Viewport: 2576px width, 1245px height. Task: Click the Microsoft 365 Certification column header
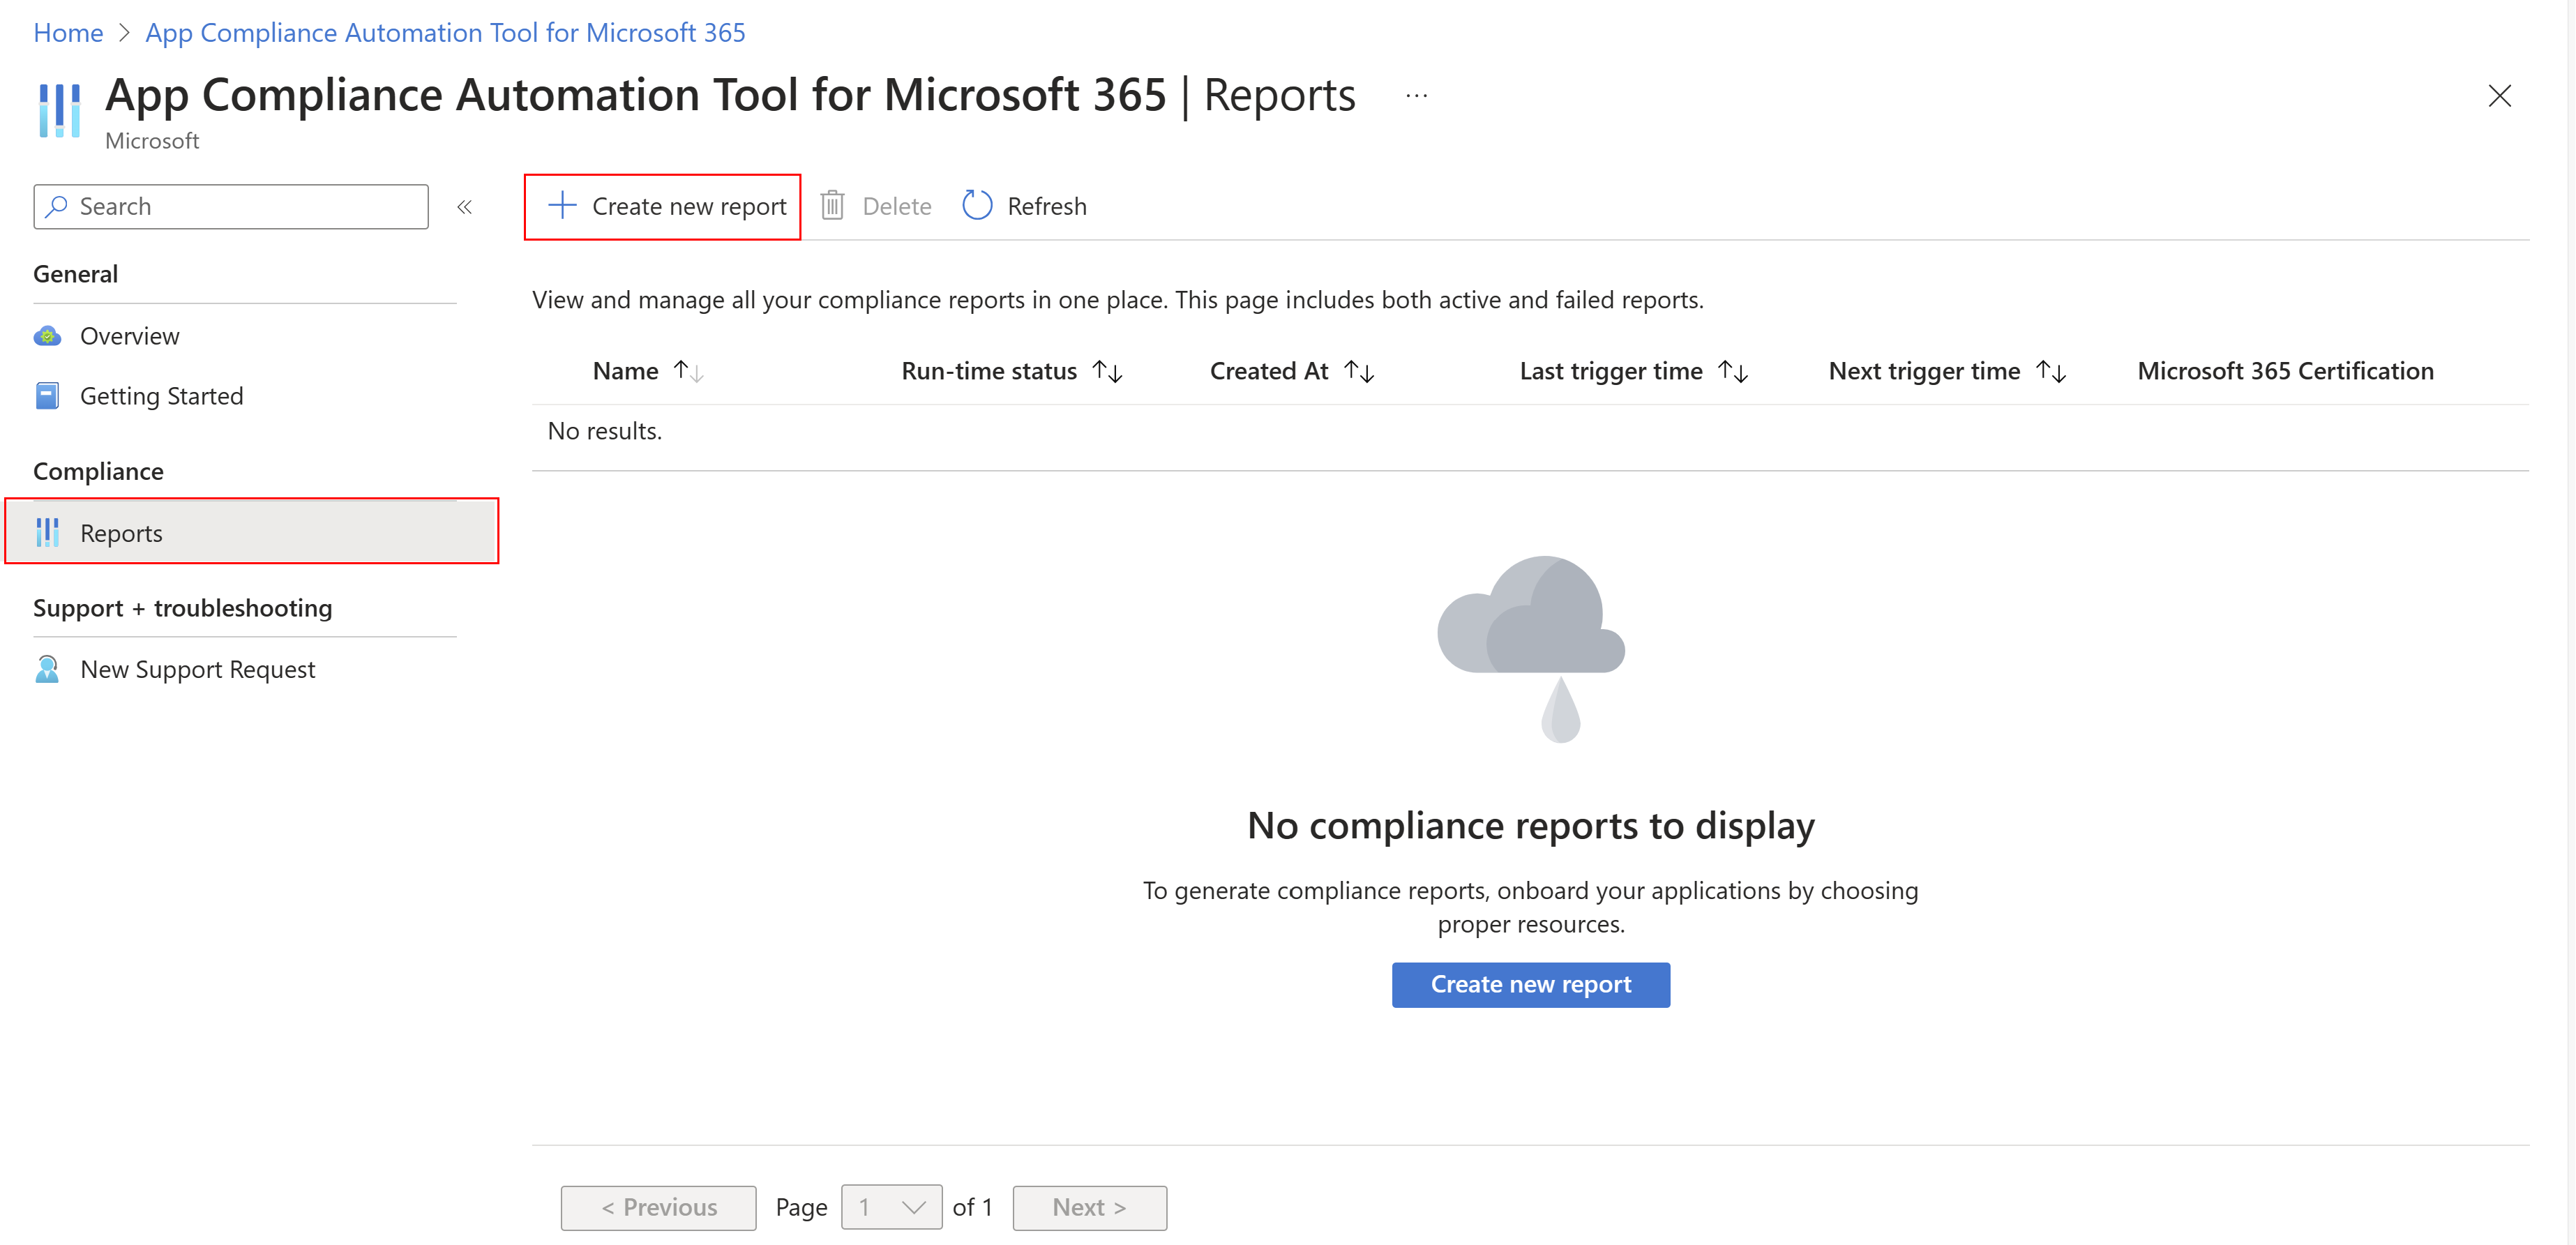pyautogui.click(x=2285, y=371)
